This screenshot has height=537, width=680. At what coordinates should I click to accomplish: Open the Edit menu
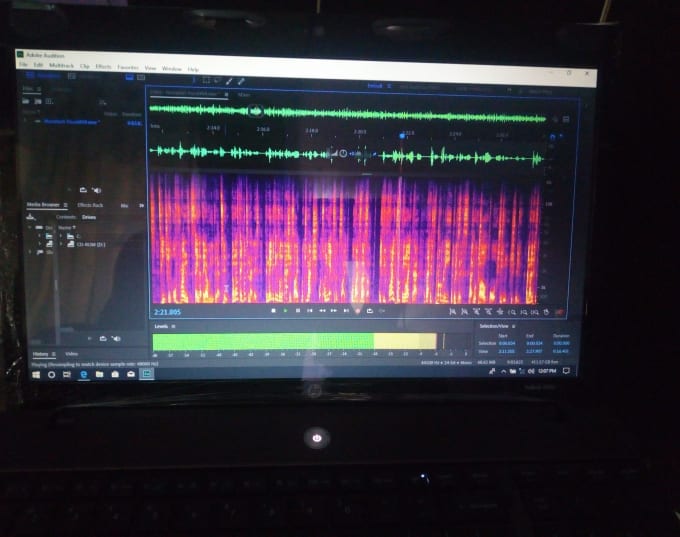[x=38, y=65]
